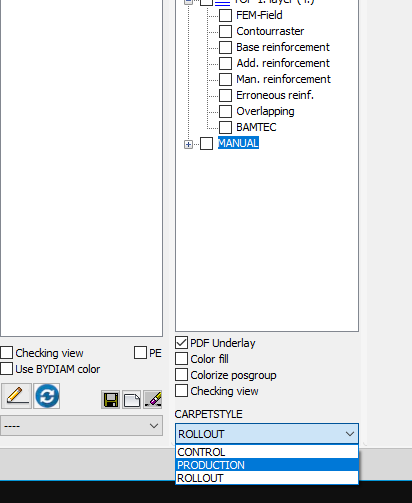Image resolution: width=412 pixels, height=503 pixels.
Task: Tick the PE checkbox
Action: coord(140,353)
